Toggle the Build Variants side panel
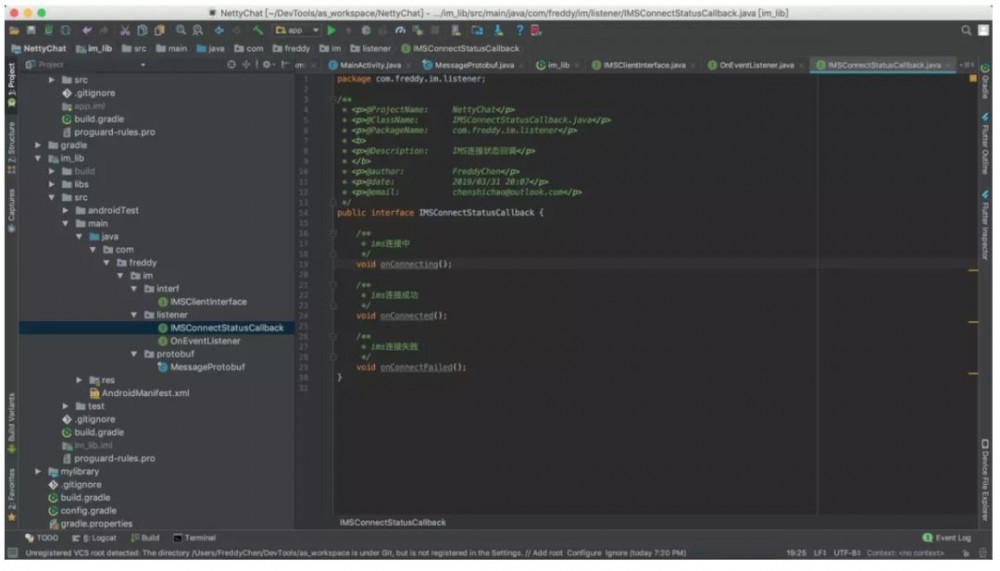 tap(11, 418)
